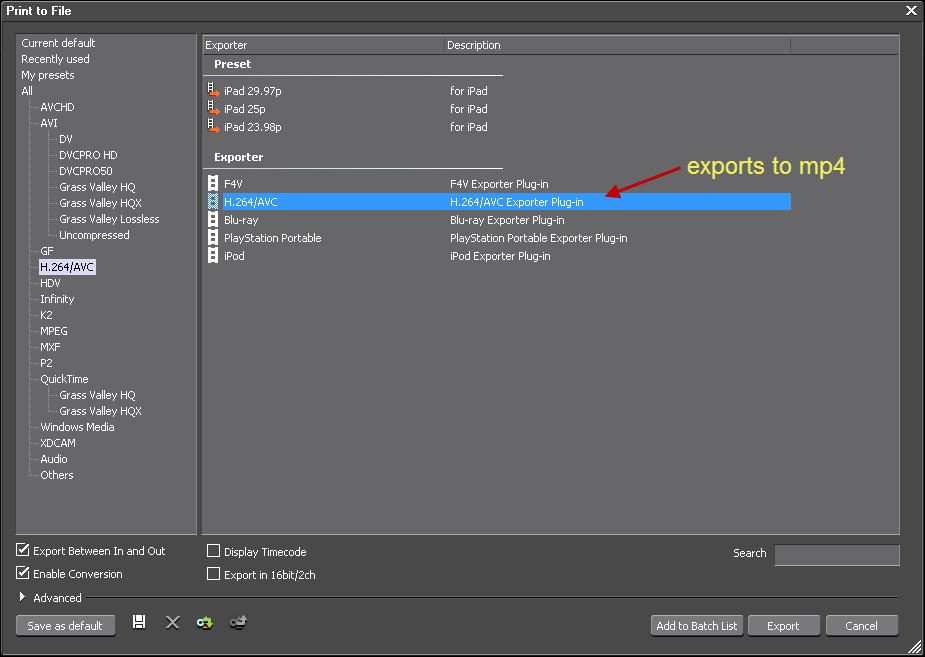The image size is (925, 657).
Task: Click the export preset icon
Action: click(238, 622)
